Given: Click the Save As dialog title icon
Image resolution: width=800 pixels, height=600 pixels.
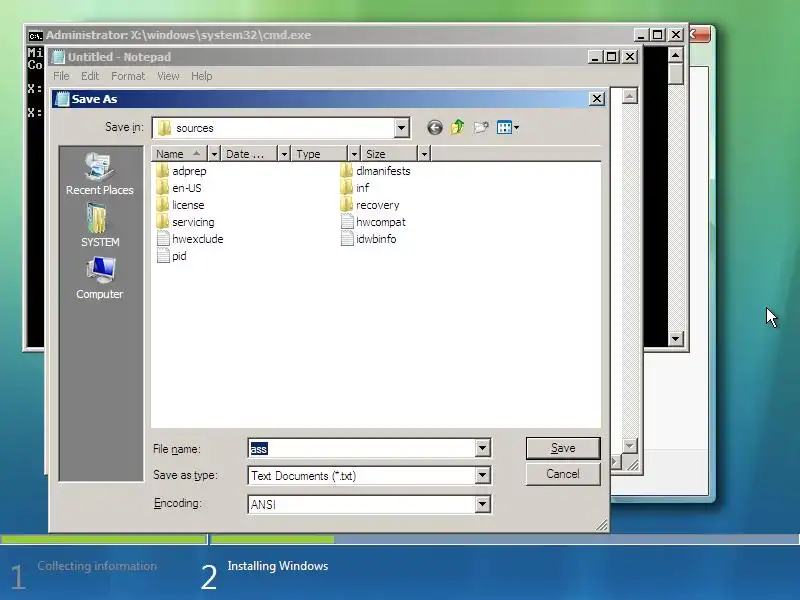Looking at the screenshot, I should pyautogui.click(x=62, y=99).
